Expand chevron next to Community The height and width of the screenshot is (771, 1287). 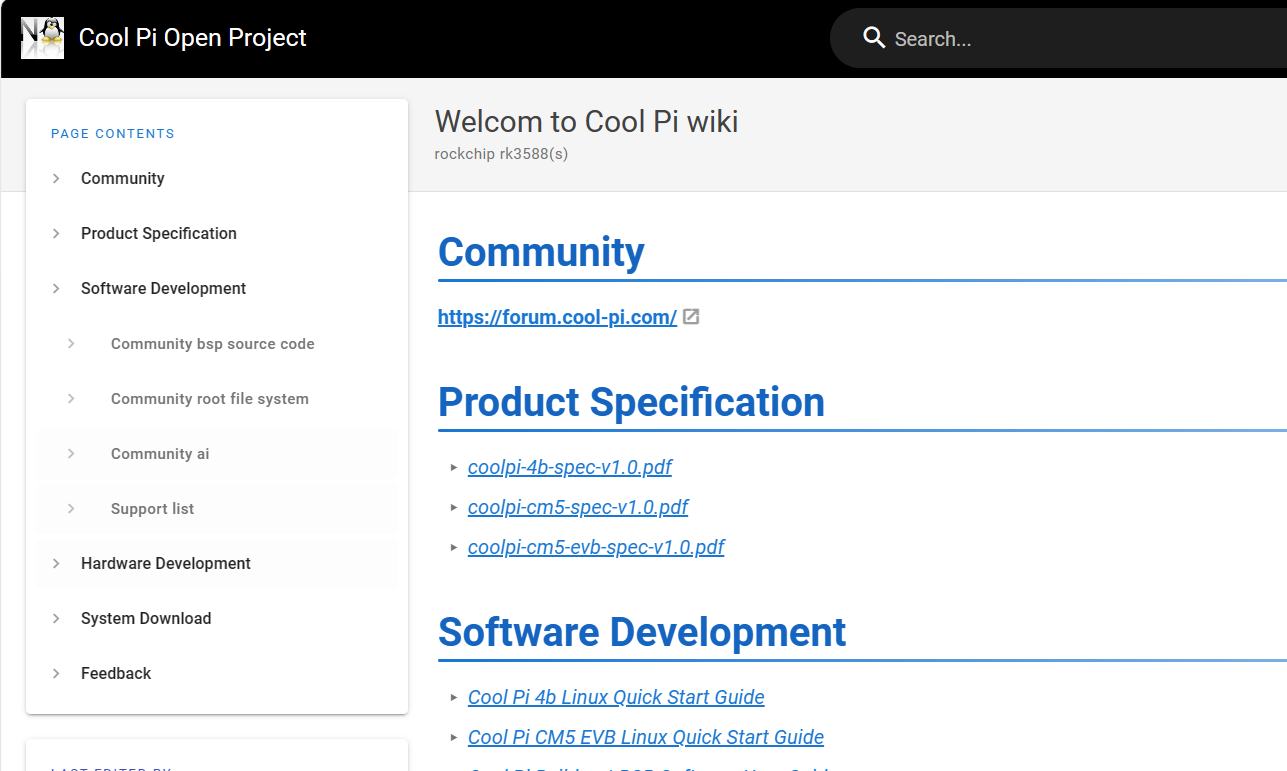(56, 178)
